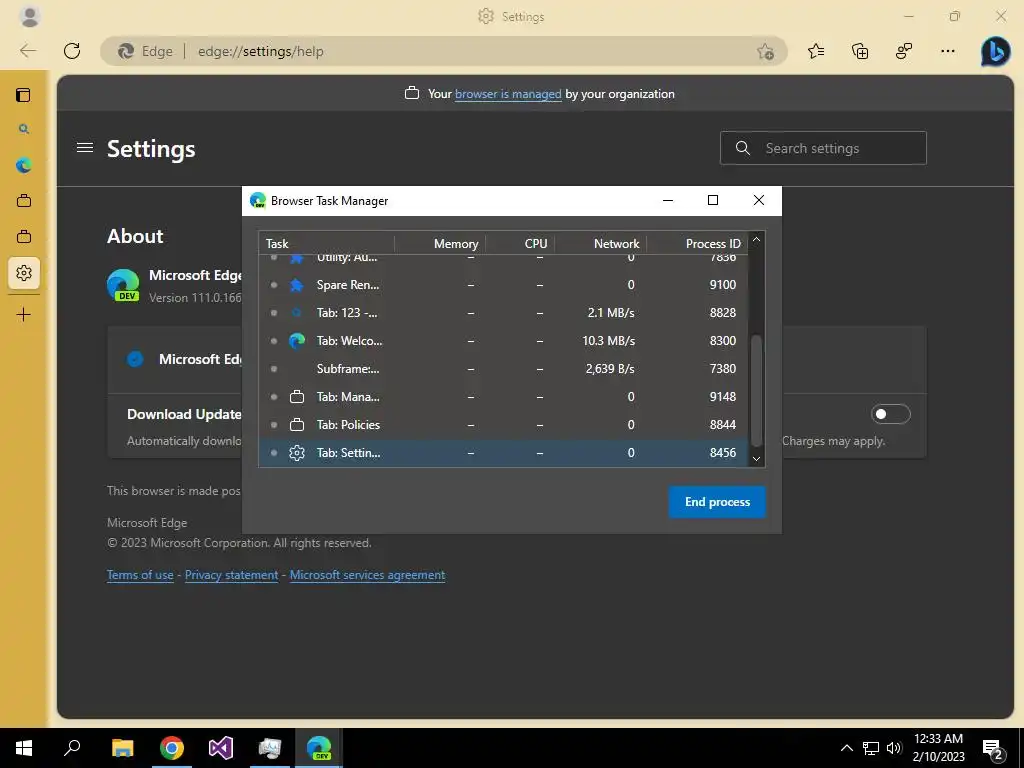Image resolution: width=1024 pixels, height=768 pixels.
Task: Click the address bar URL
Action: (261, 51)
